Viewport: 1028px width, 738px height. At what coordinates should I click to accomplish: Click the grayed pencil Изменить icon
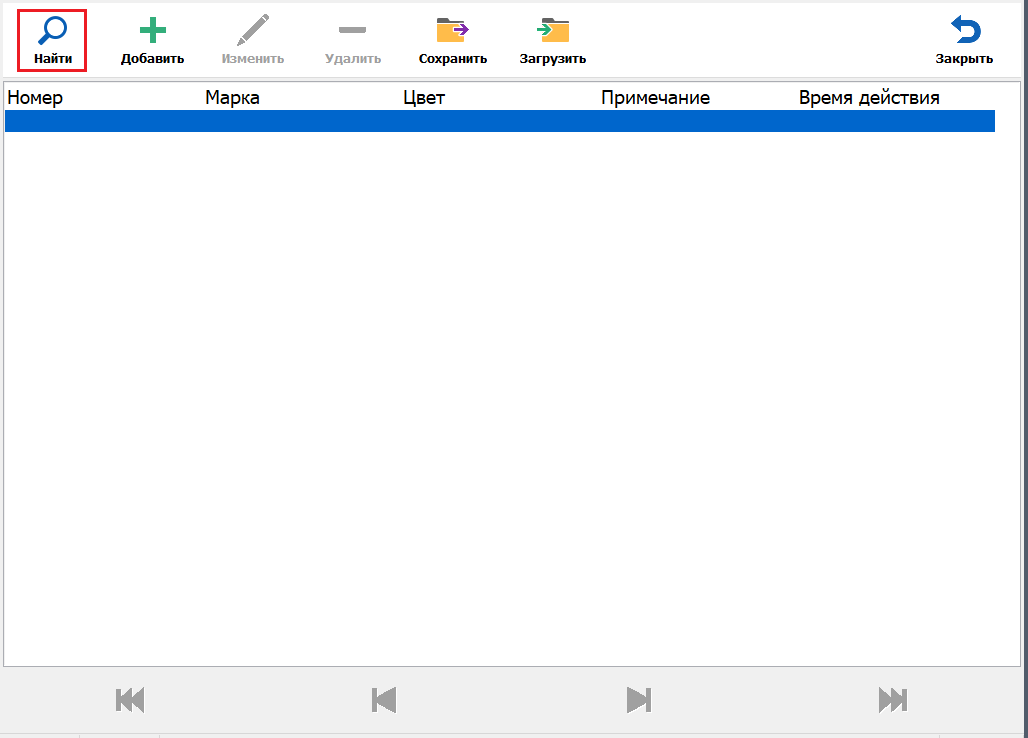(253, 31)
